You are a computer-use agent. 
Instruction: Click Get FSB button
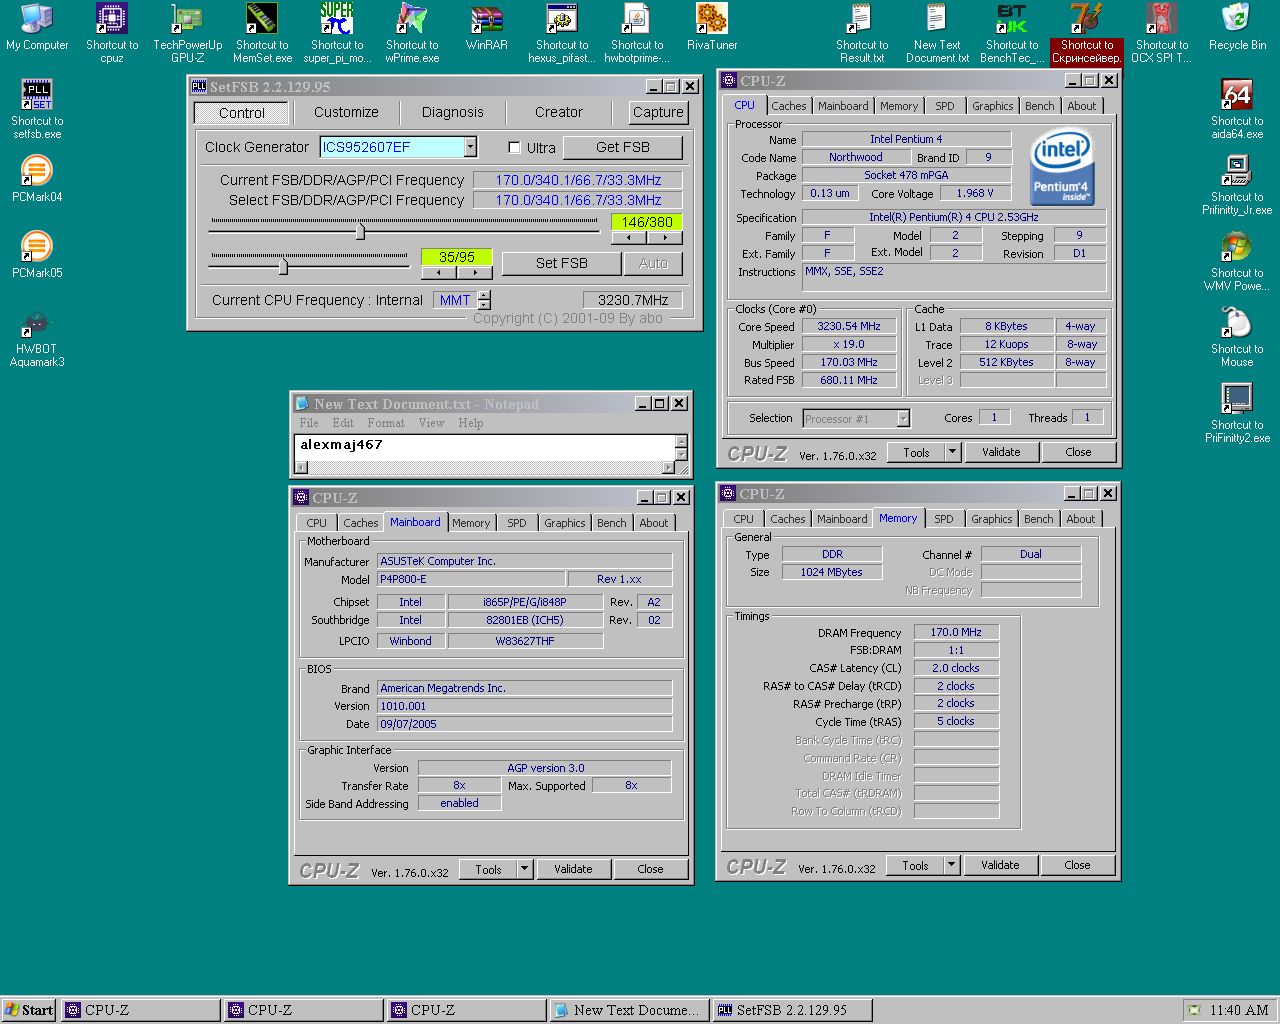coord(623,147)
